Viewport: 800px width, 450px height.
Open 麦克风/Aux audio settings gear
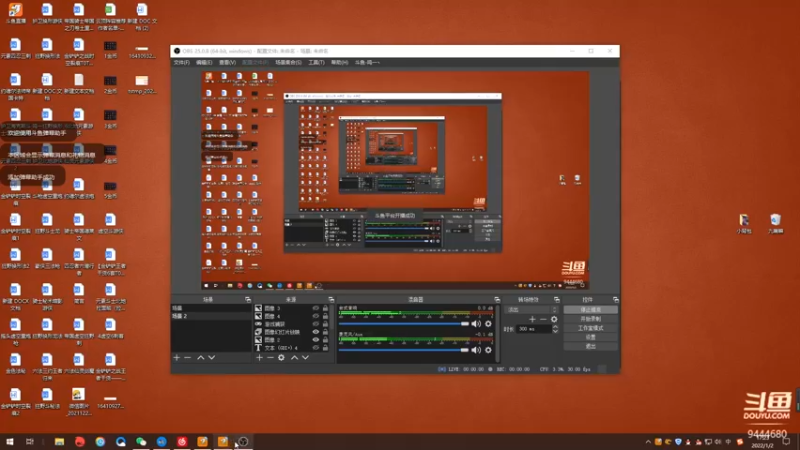point(488,350)
